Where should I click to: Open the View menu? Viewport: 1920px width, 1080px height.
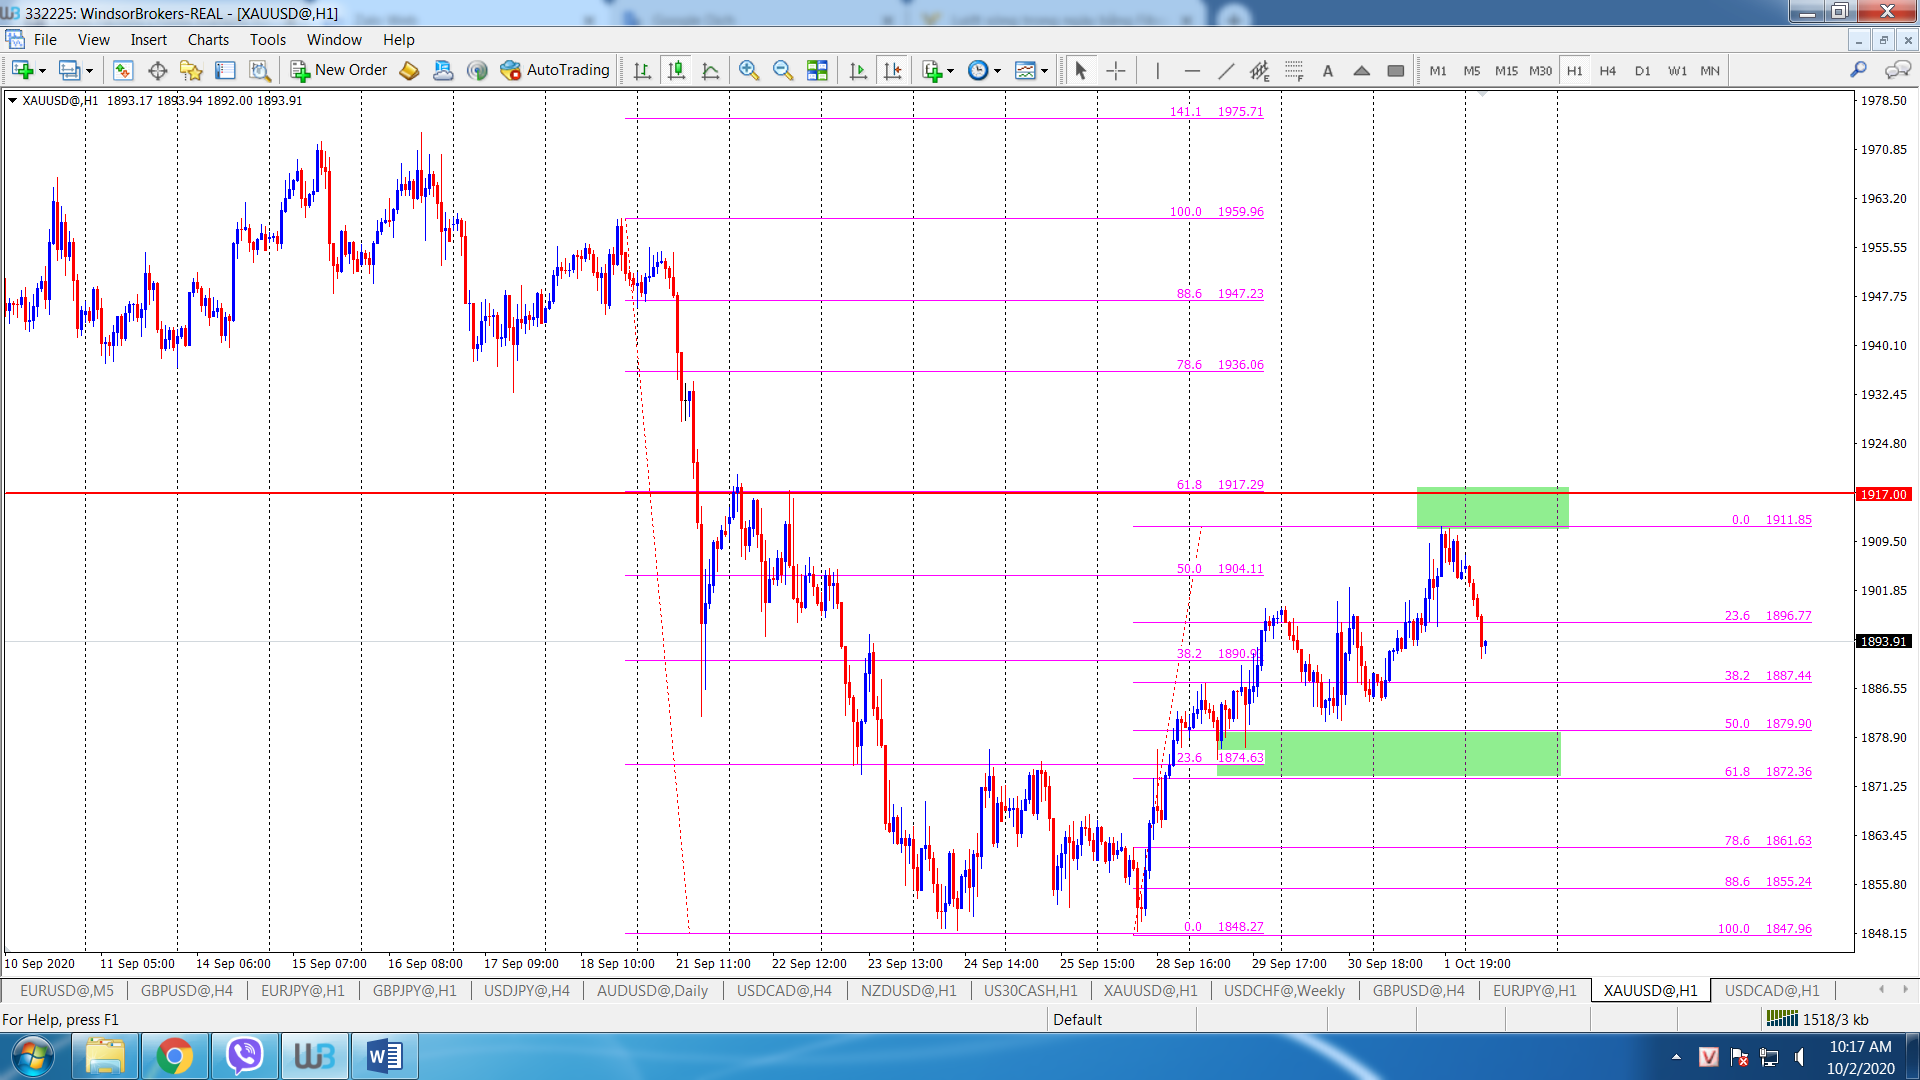click(94, 40)
